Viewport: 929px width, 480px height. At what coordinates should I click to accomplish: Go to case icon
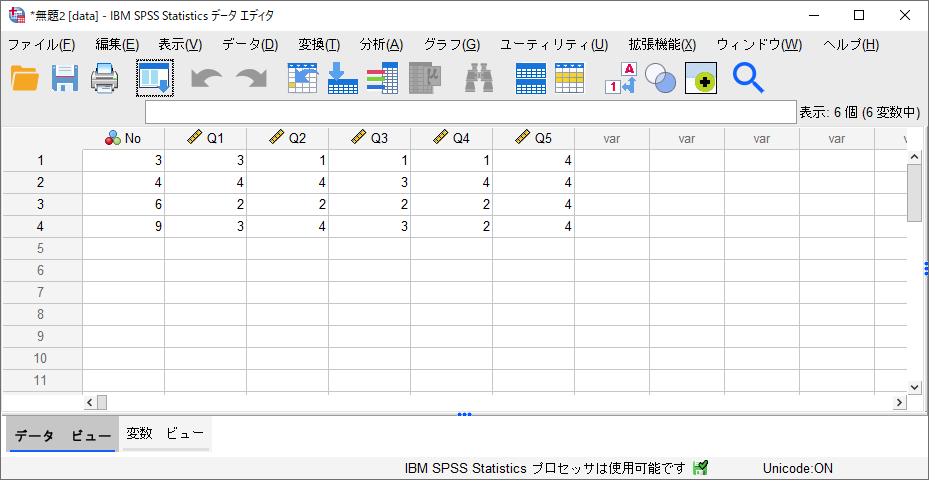(303, 78)
